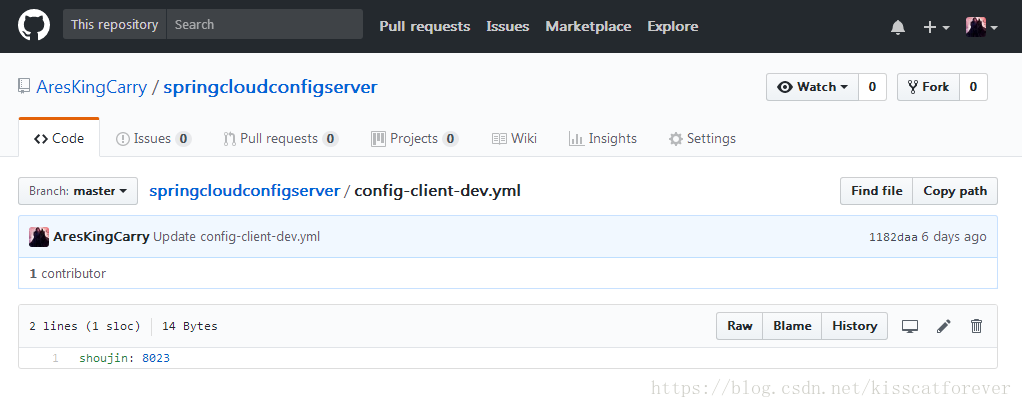The width and height of the screenshot is (1022, 408).
Task: Open repository Settings tab
Action: (x=702, y=138)
